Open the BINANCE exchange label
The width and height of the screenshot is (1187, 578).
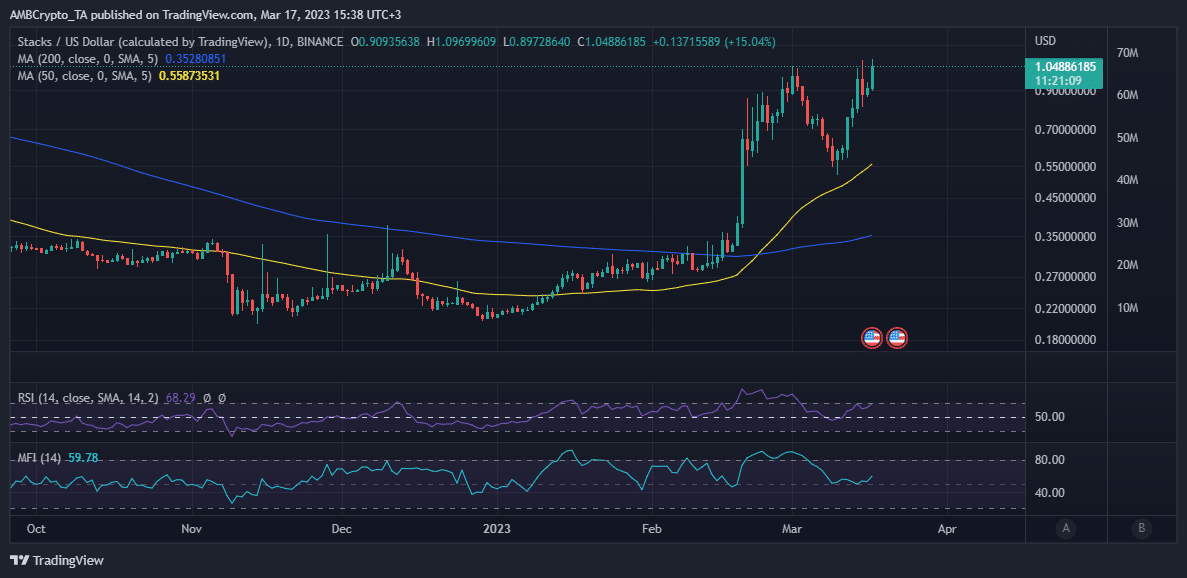pos(319,42)
